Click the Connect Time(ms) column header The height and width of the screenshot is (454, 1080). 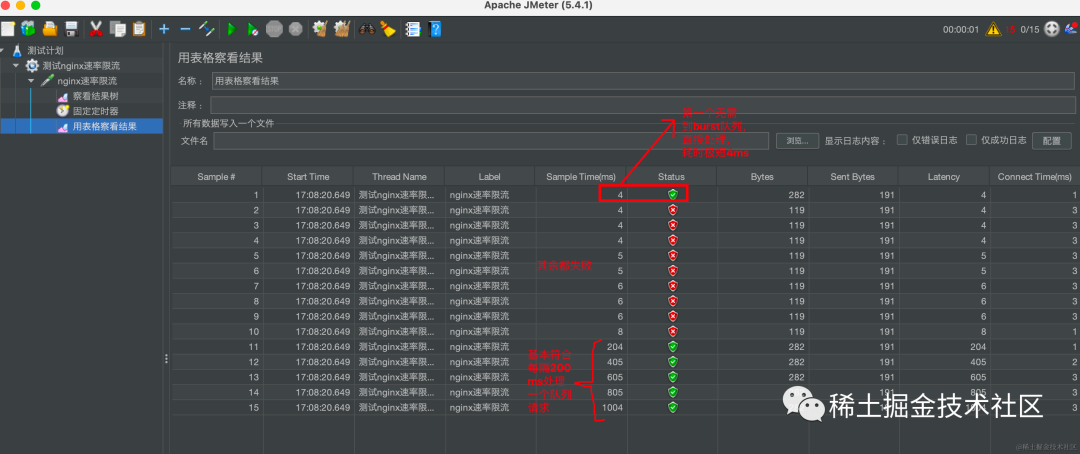point(1035,176)
